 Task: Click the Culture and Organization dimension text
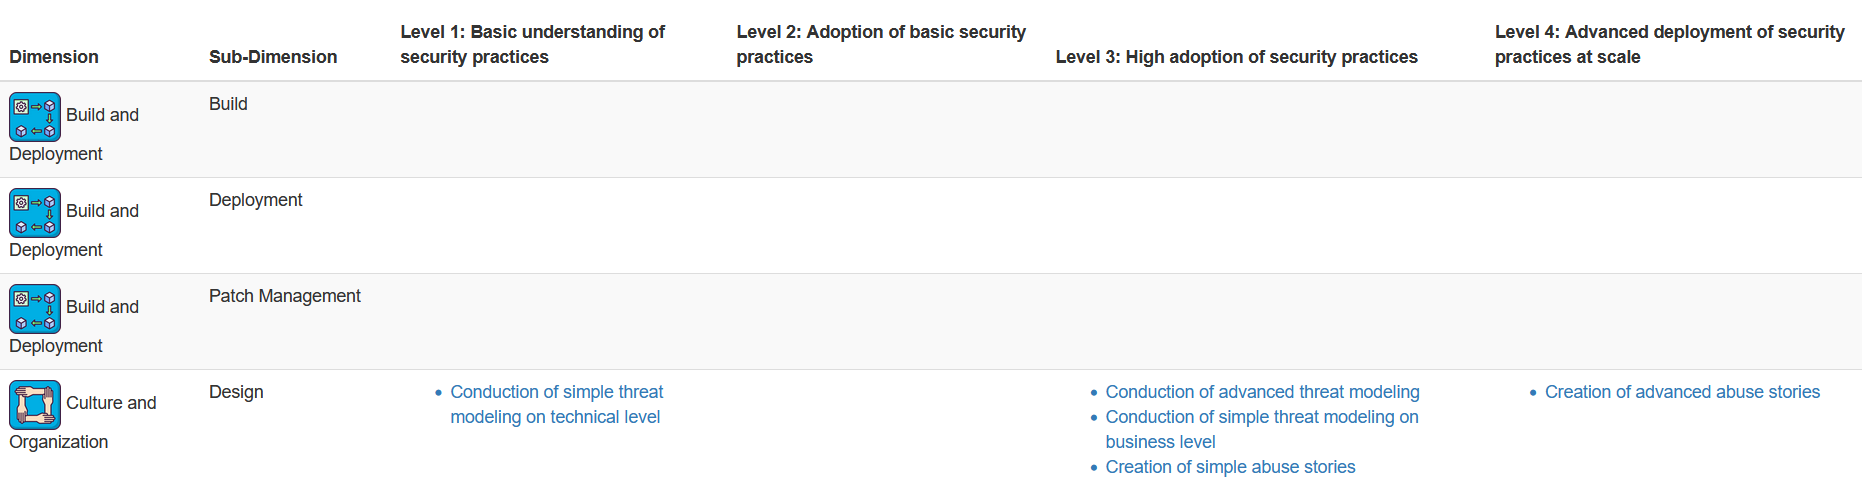[83, 422]
